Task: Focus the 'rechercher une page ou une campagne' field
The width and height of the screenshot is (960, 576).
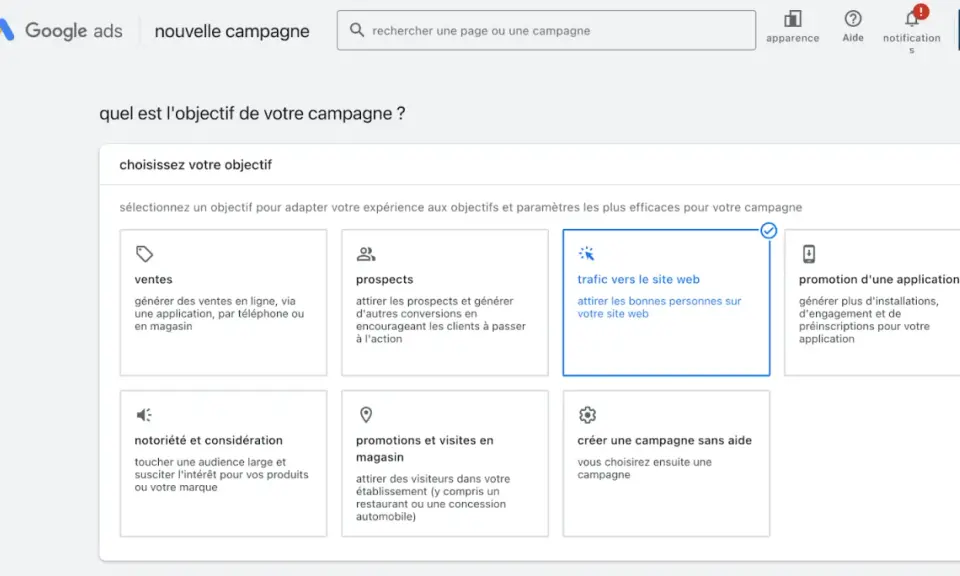Action: pos(546,30)
